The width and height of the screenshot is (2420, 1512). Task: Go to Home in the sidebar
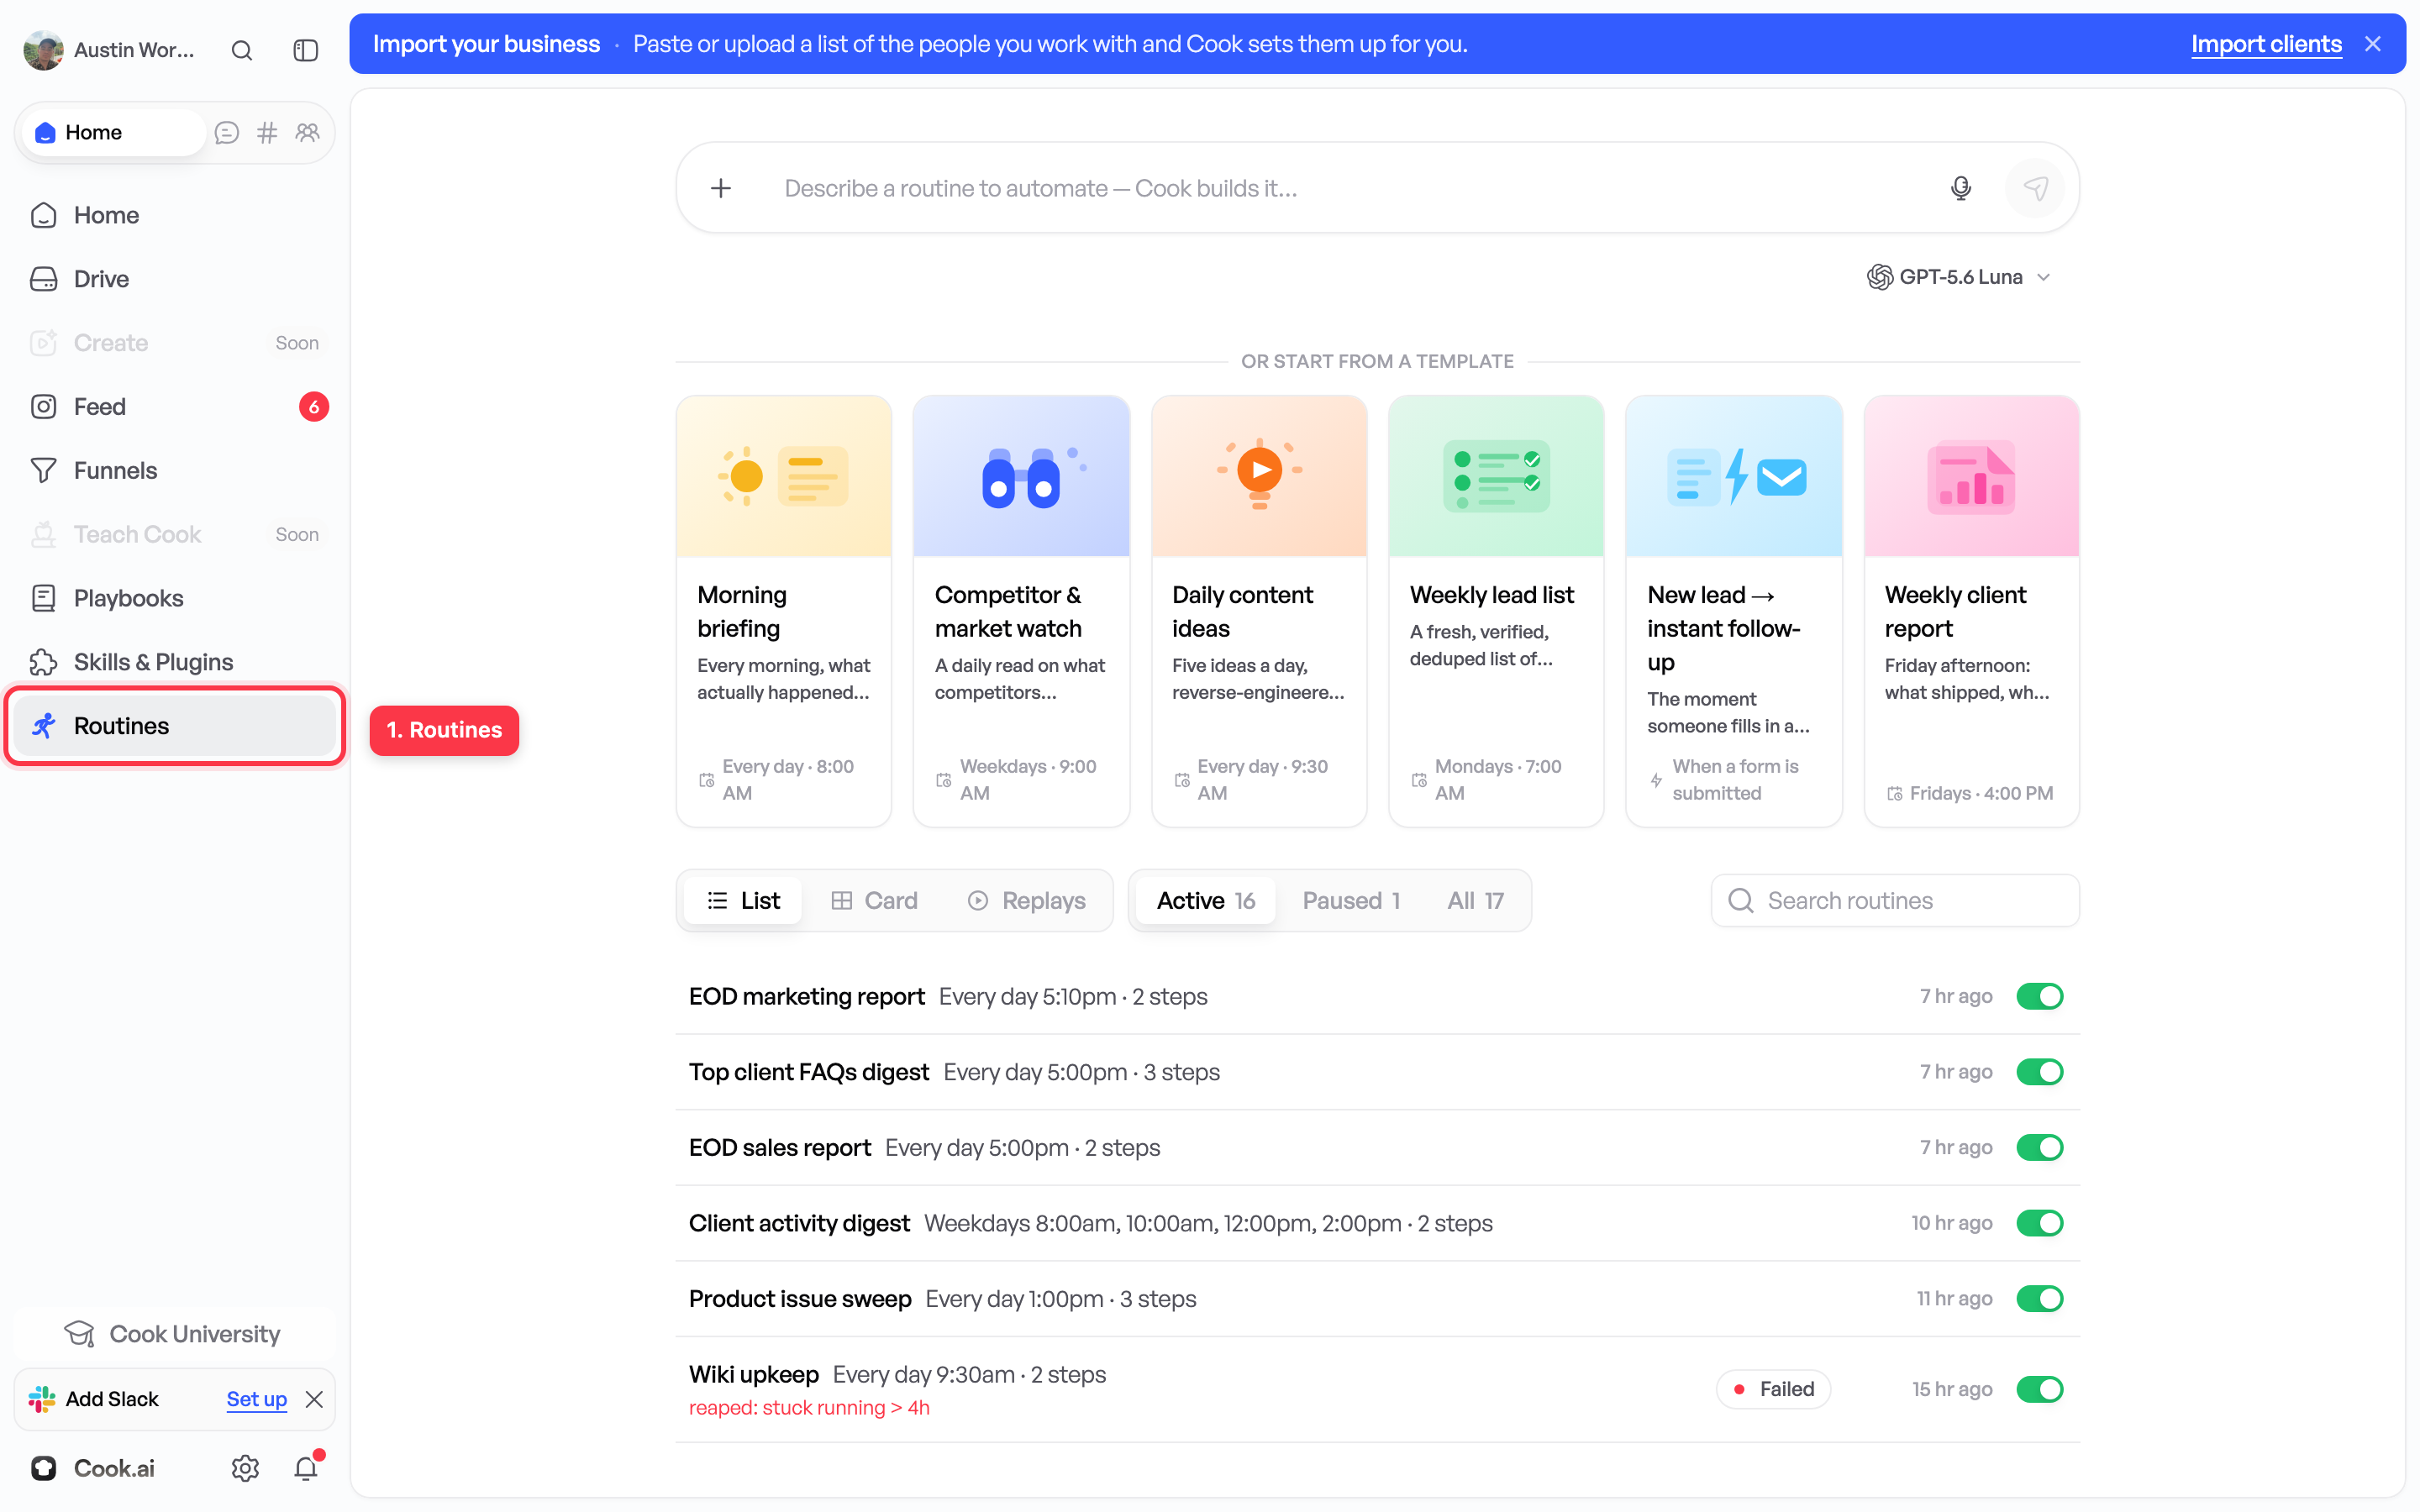(x=175, y=215)
